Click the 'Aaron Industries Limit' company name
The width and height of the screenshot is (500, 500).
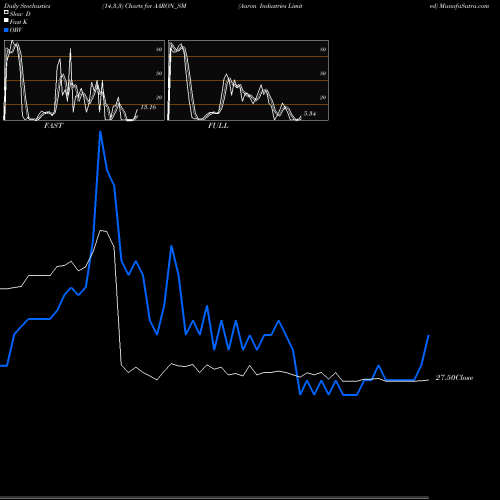tap(270, 6)
